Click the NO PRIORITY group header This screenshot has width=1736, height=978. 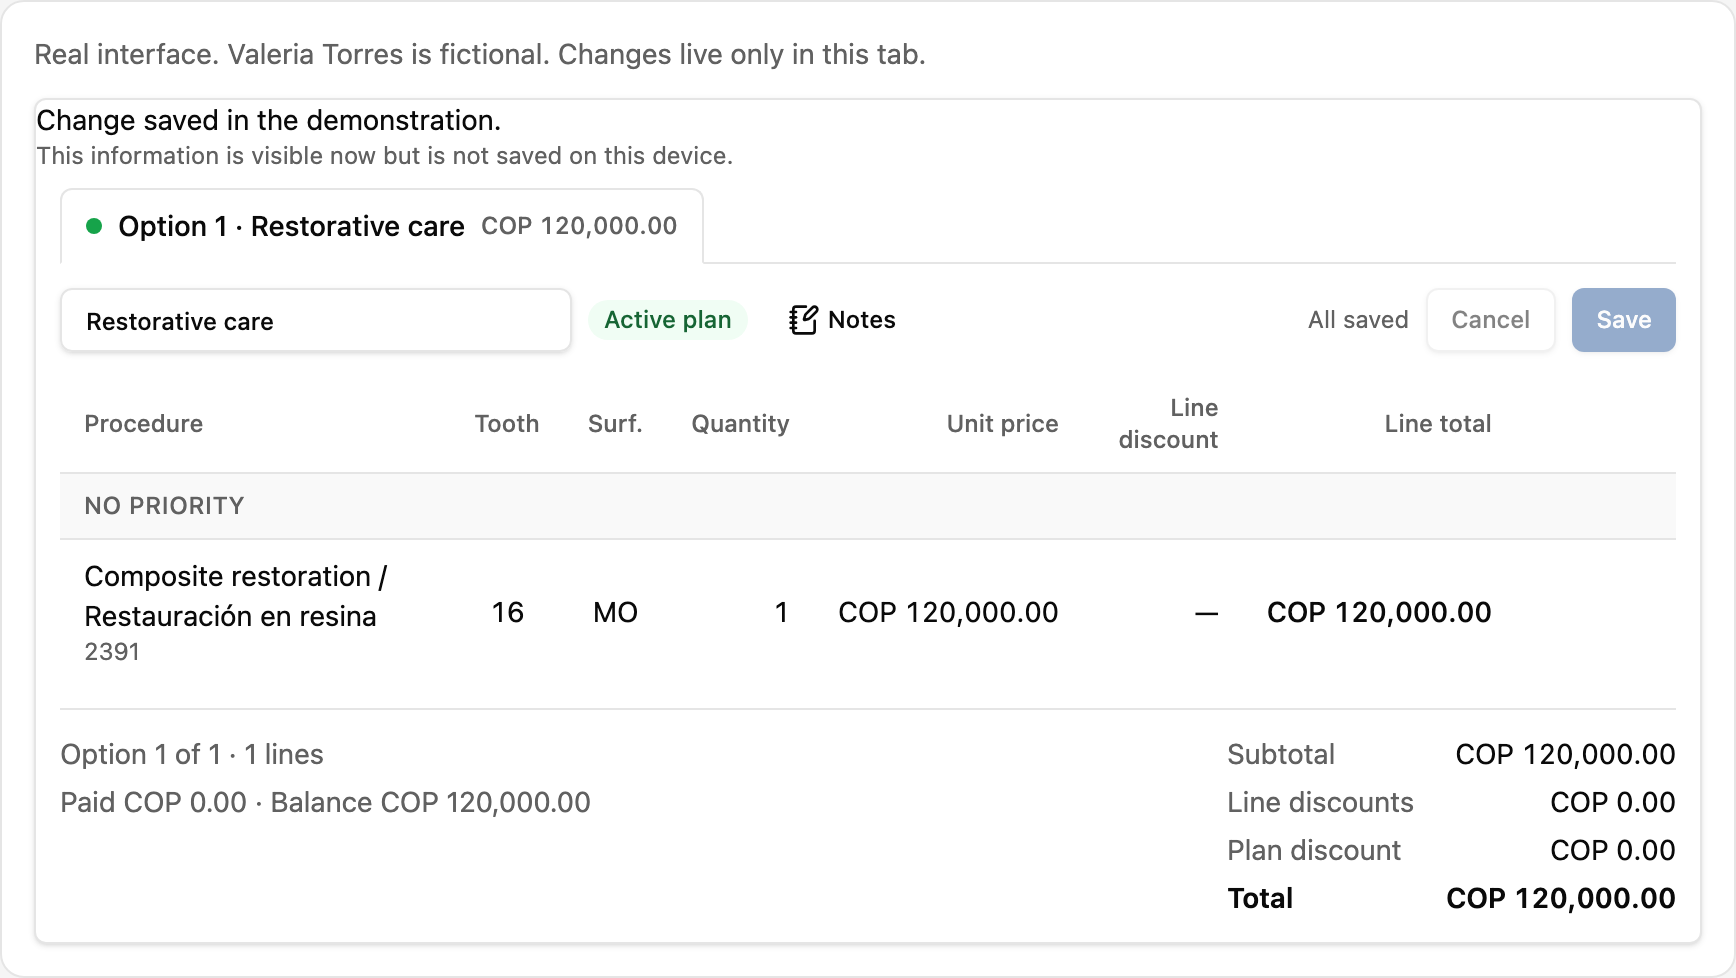tap(868, 506)
